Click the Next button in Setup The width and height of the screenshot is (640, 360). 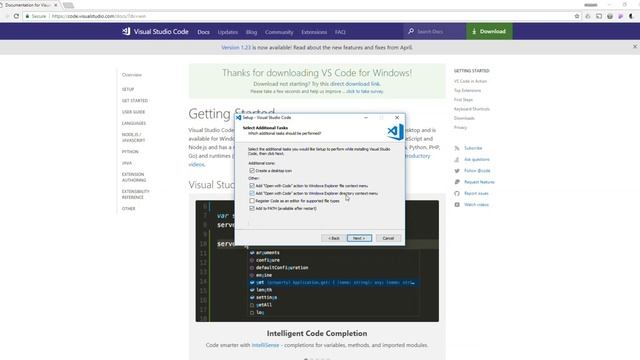click(x=359, y=238)
